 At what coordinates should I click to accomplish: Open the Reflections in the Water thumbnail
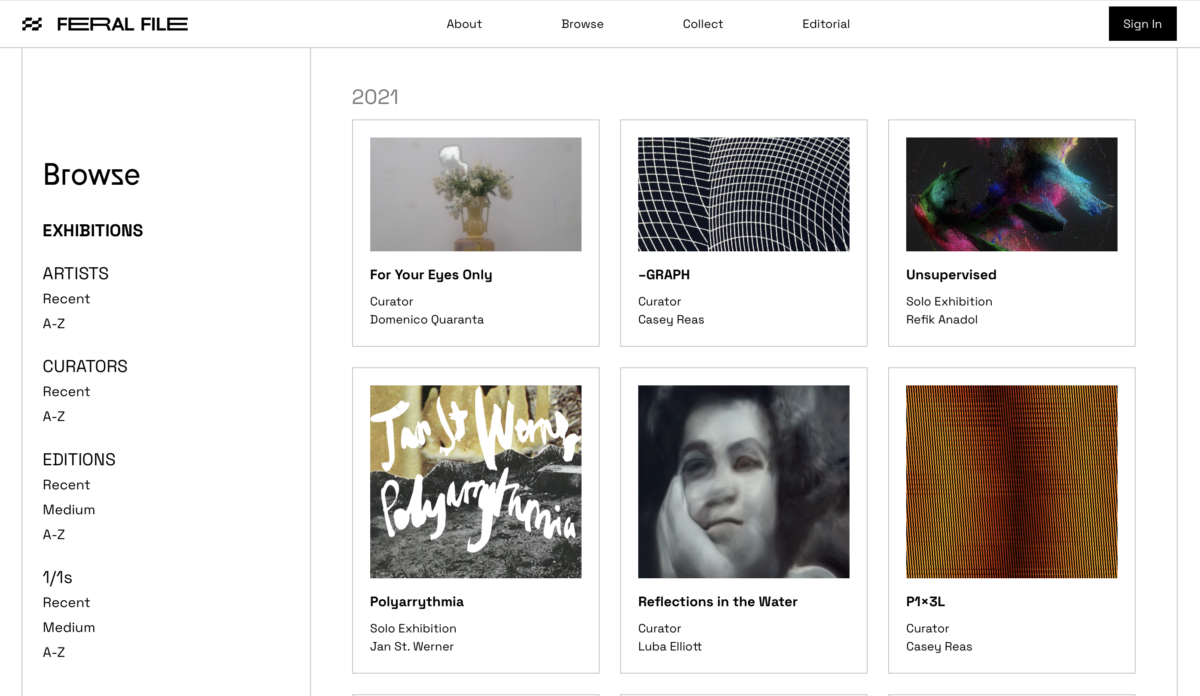[x=744, y=482]
